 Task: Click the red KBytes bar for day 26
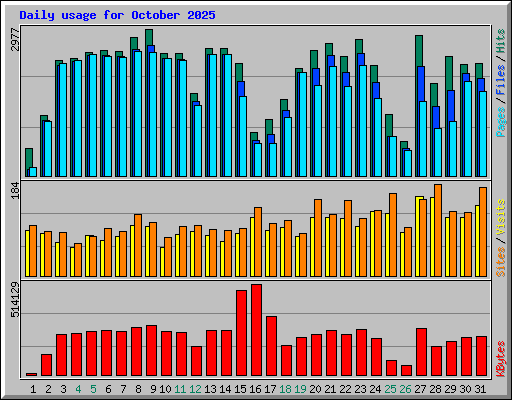(406, 371)
